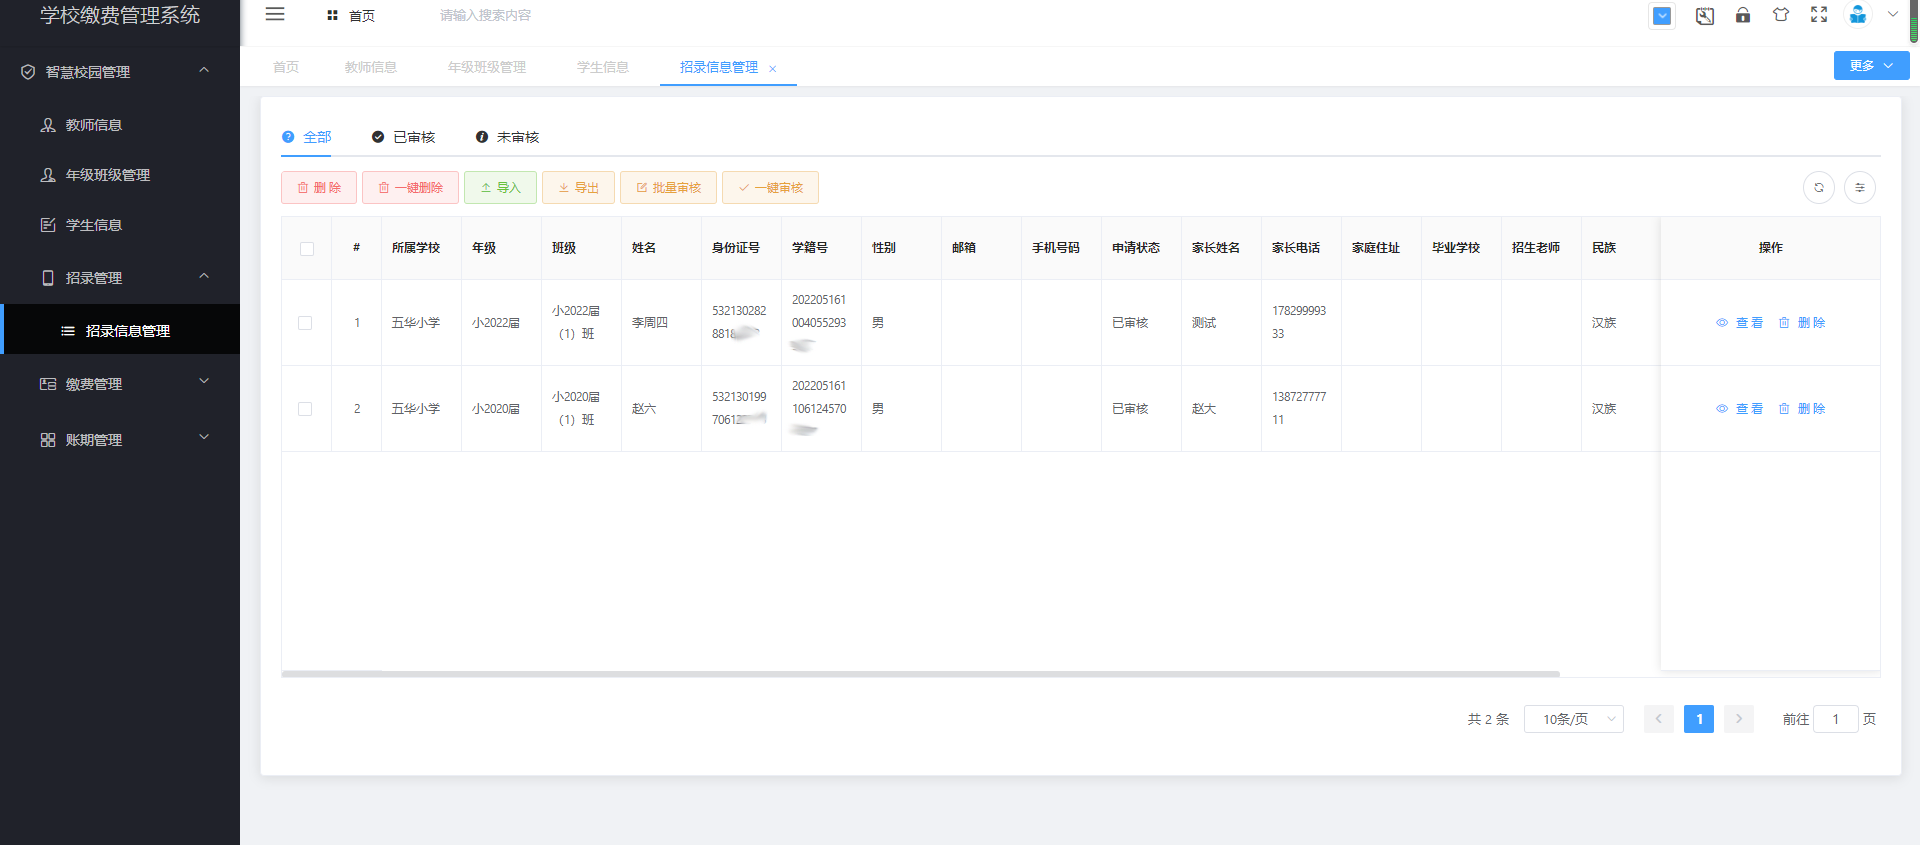Viewport: 1920px width, 845px height.
Task: Select the checkbox for row 赵六
Action: [x=305, y=409]
